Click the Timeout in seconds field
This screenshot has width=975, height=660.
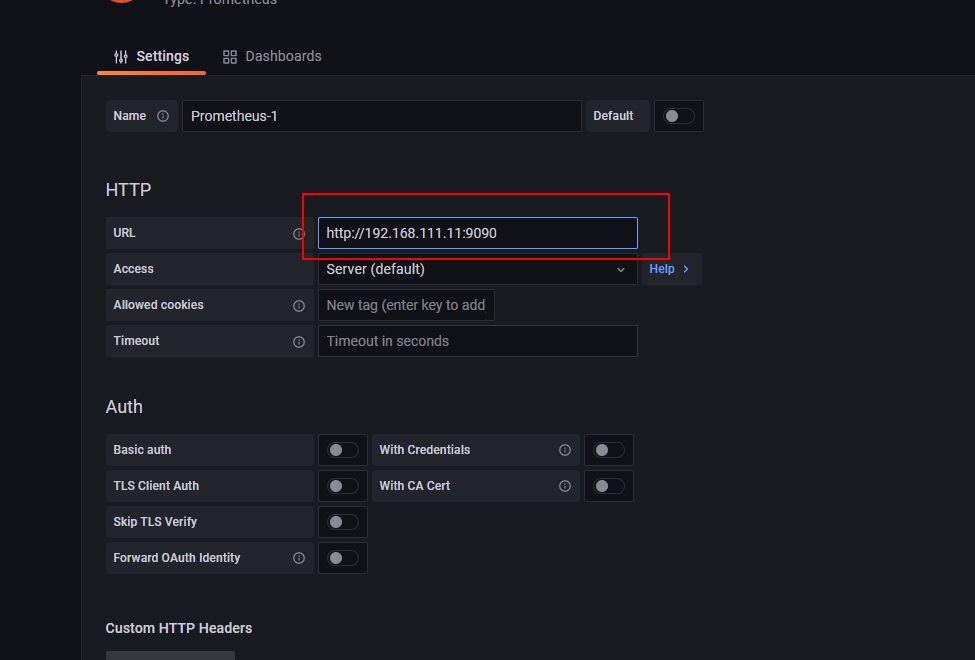coord(478,342)
